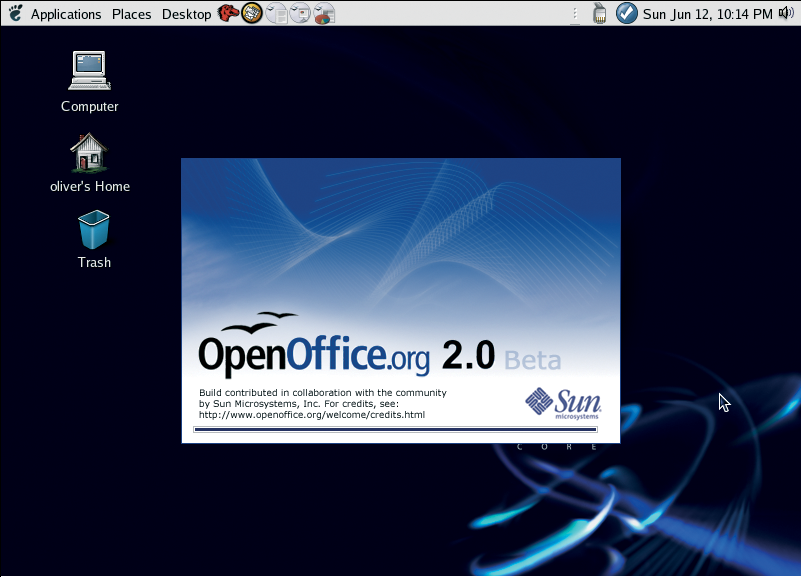Launch the OpenOffice Calc panel launcher
801x577 pixels.
pos(324,13)
